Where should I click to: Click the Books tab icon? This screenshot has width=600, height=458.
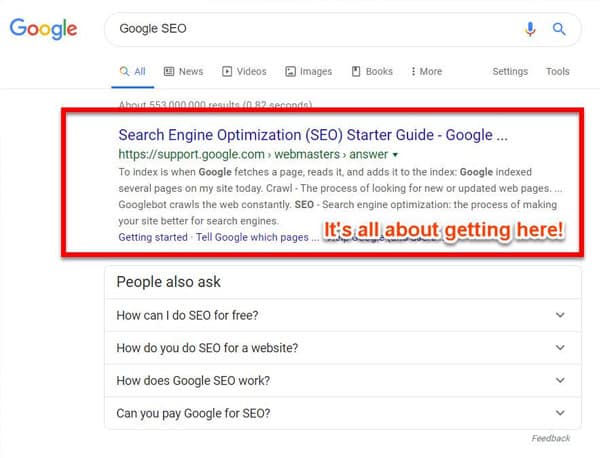tap(356, 72)
